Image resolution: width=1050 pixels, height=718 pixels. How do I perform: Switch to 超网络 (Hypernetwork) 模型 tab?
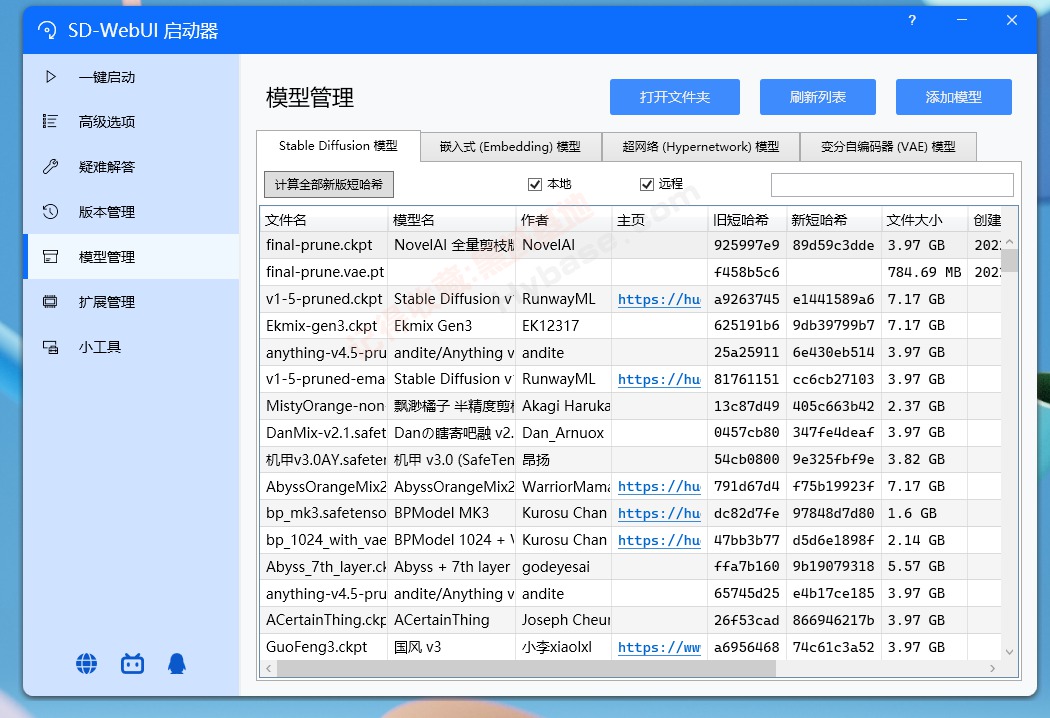tap(700, 147)
